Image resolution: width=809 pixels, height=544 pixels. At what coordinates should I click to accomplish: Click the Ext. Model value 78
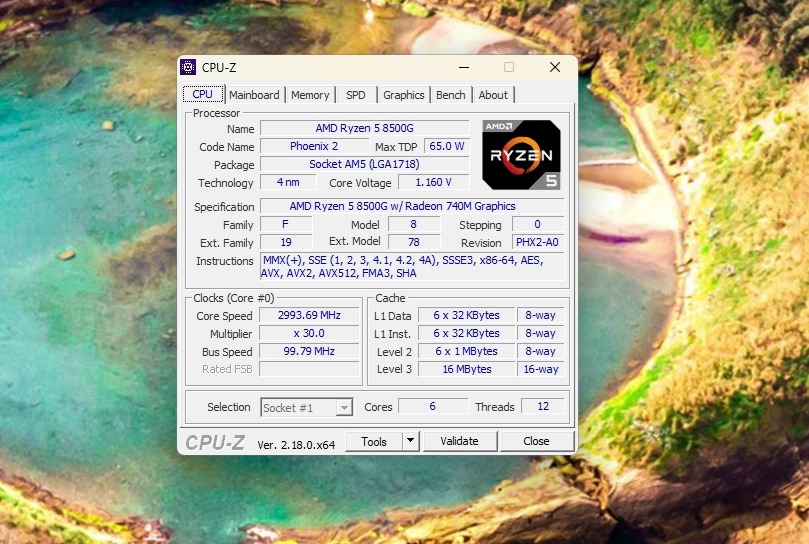pos(414,242)
